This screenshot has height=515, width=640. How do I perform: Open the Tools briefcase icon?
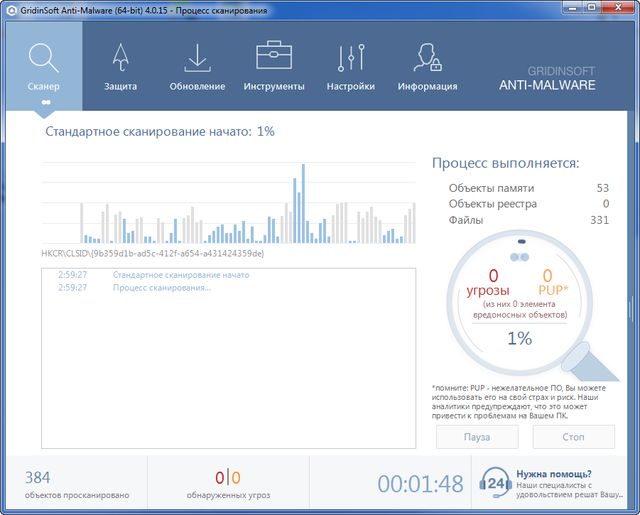tap(273, 57)
